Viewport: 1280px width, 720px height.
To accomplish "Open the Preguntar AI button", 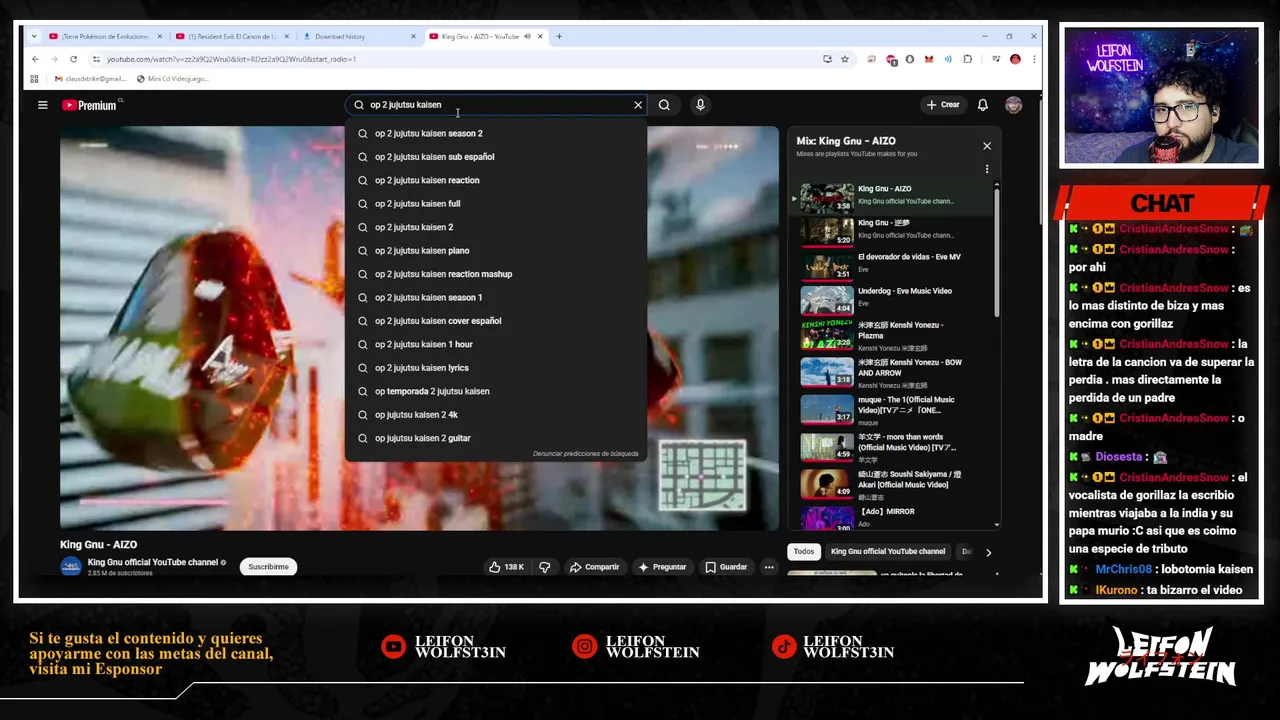I will click(662, 567).
